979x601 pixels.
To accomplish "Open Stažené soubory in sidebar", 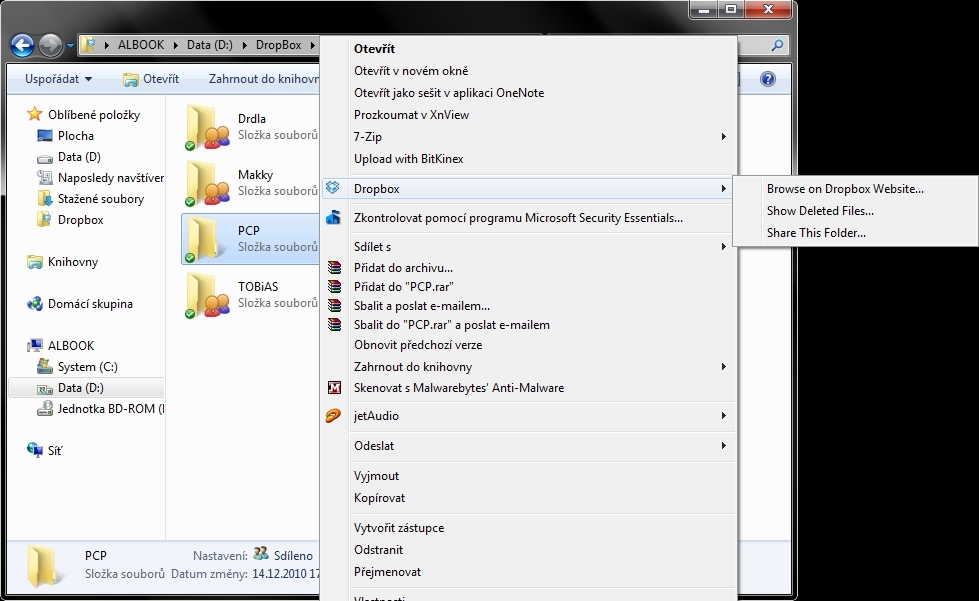I will (x=91, y=198).
